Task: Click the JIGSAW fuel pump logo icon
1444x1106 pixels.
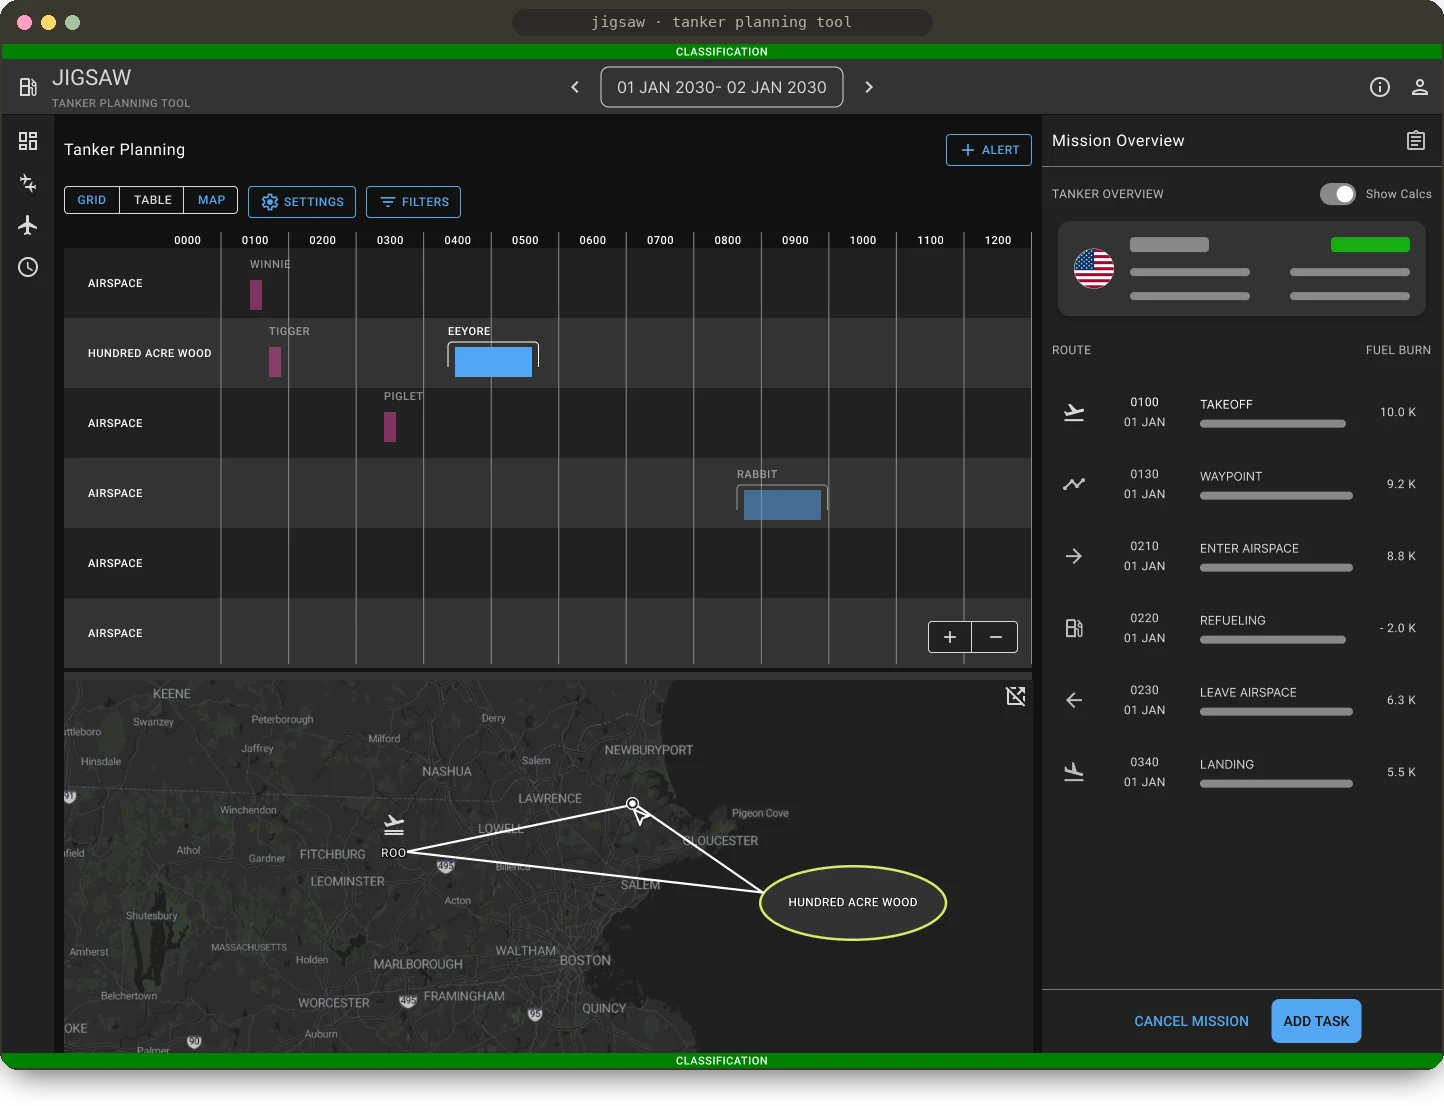Action: pyautogui.click(x=28, y=88)
